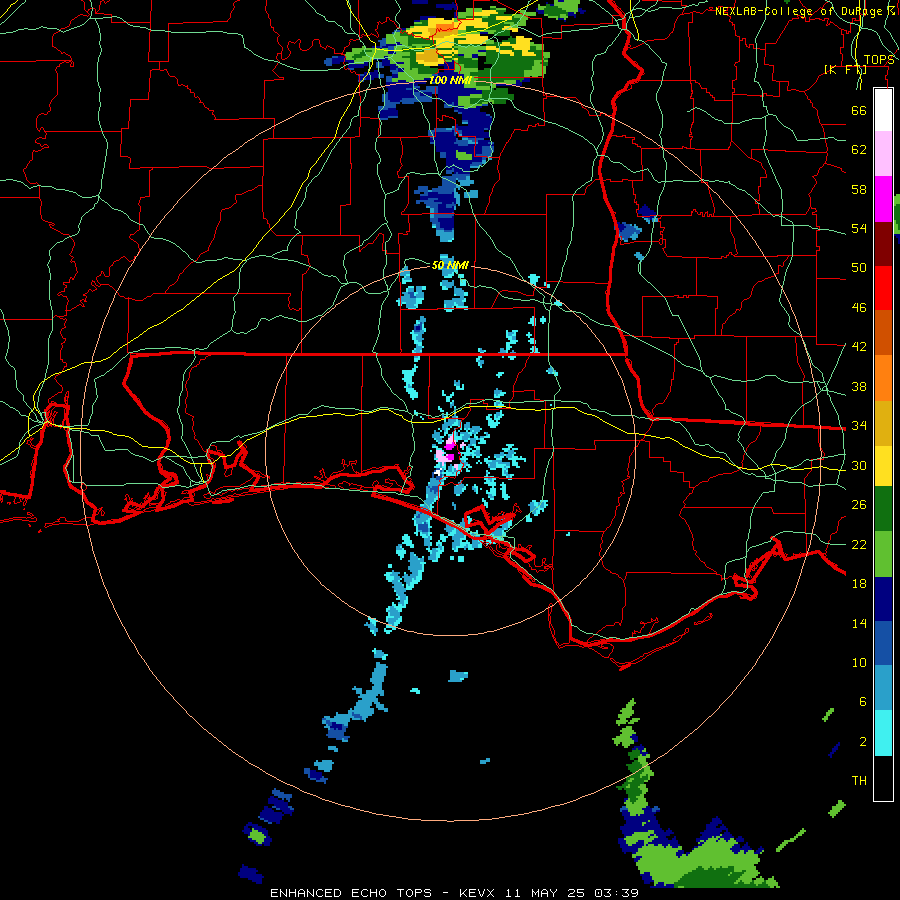
Task: Click the legend value 30
Action: pyautogui.click(x=859, y=465)
